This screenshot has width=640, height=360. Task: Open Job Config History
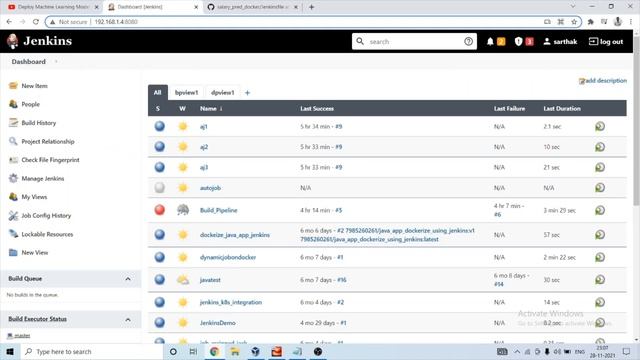[46, 216]
